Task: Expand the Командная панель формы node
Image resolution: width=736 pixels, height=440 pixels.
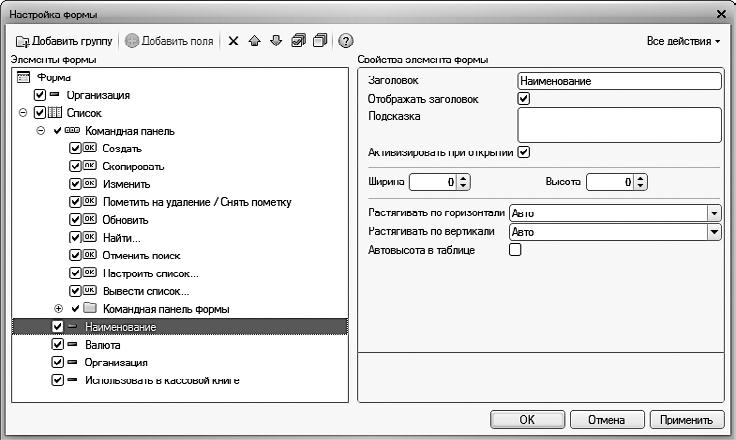Action: tap(58, 308)
